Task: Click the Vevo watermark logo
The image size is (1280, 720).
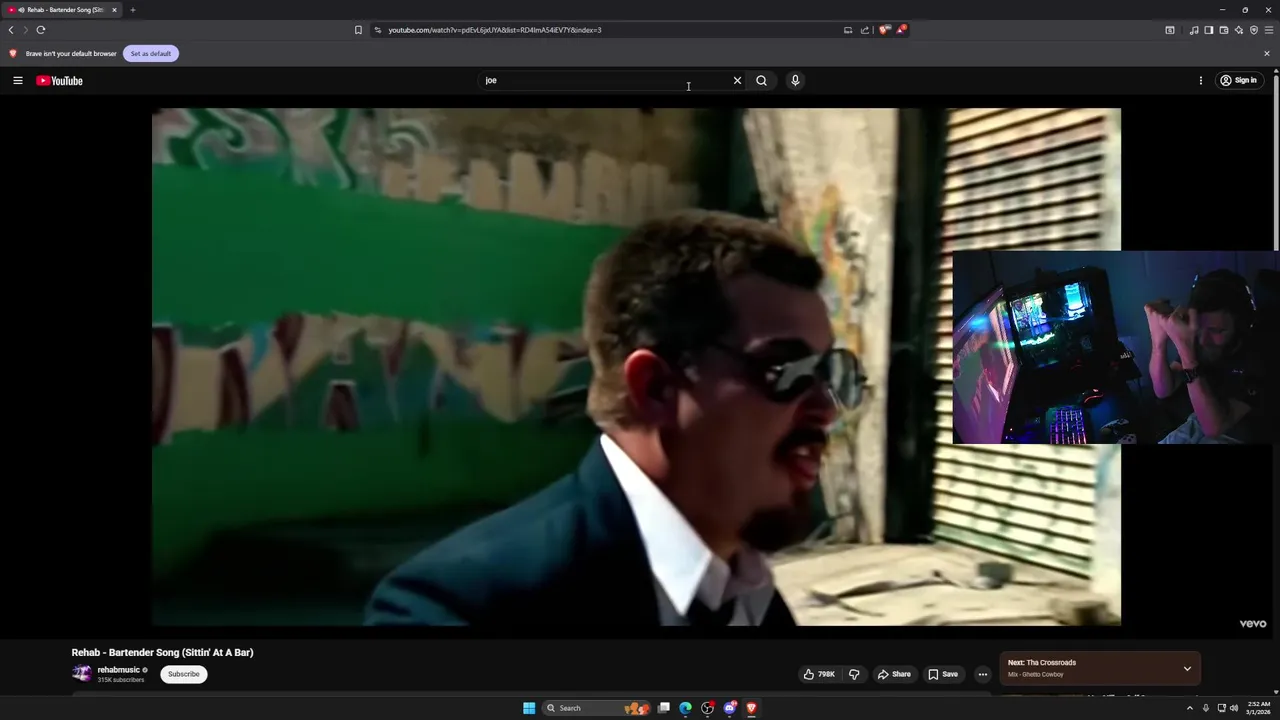Action: pos(1253,624)
